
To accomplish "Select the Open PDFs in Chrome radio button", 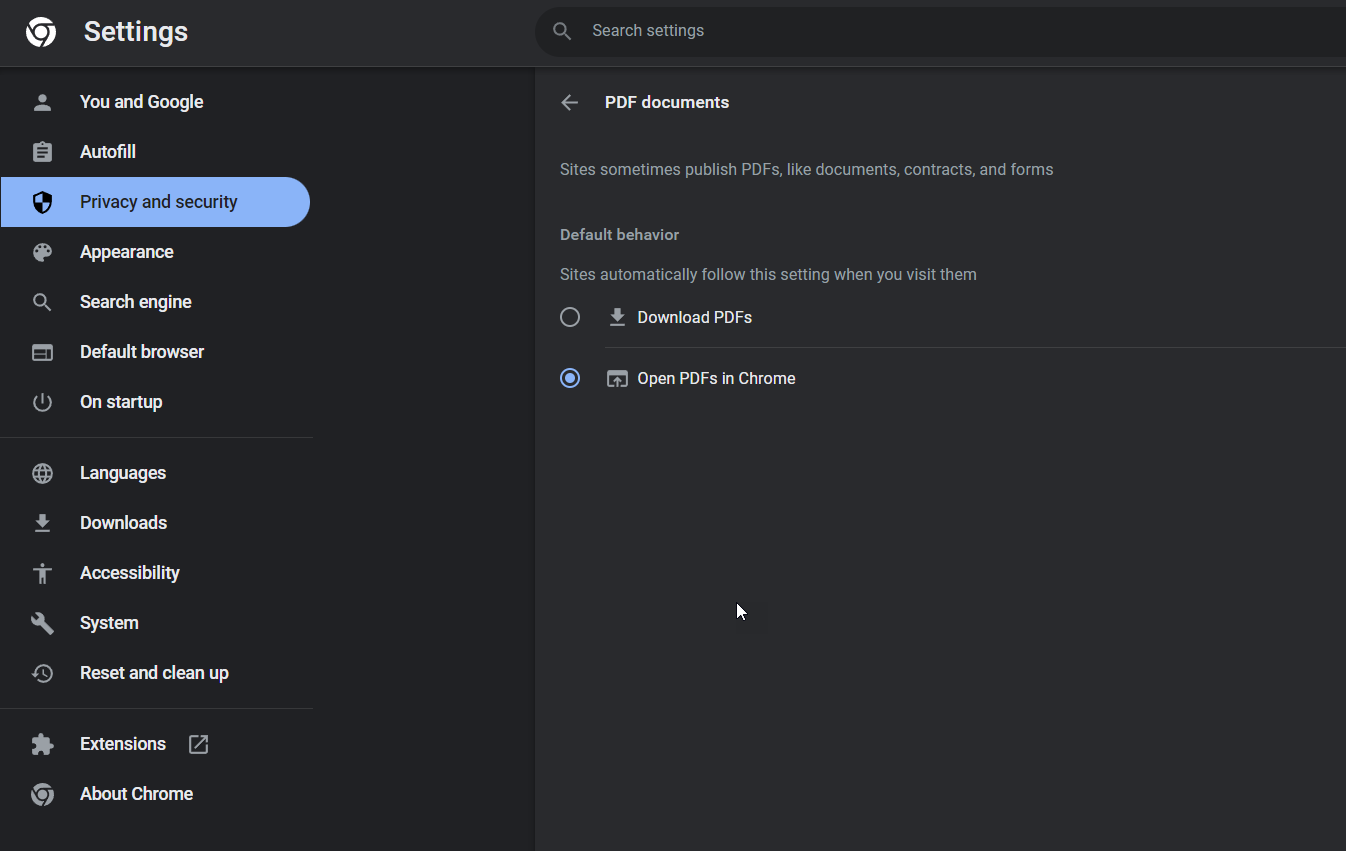I will [x=570, y=378].
